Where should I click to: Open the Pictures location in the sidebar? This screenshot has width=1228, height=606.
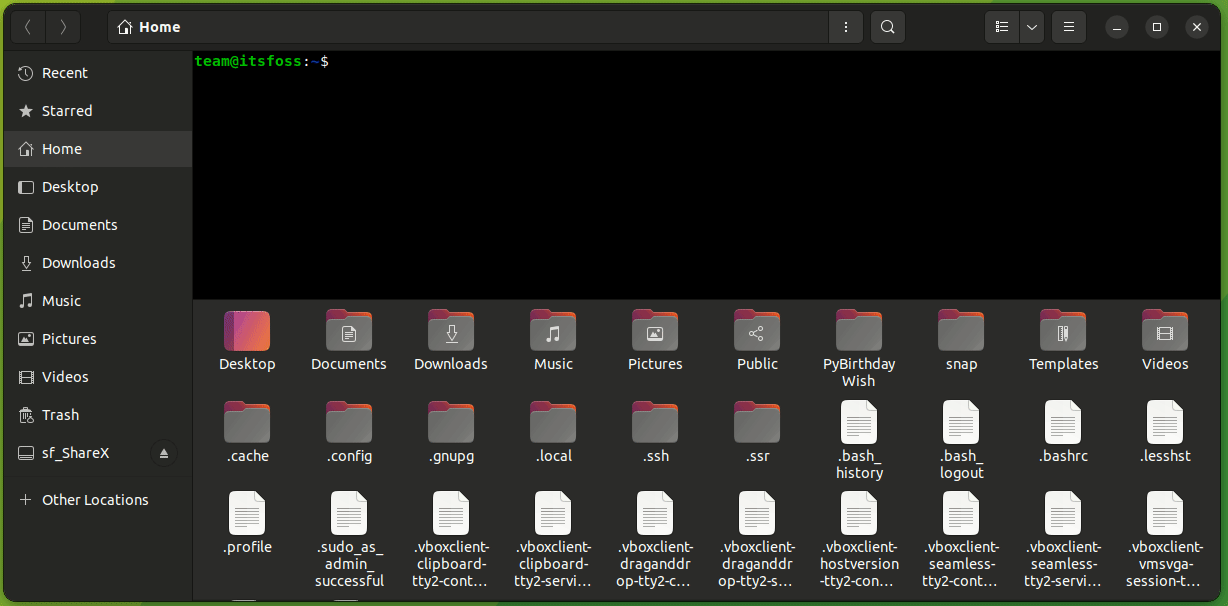[x=72, y=338]
